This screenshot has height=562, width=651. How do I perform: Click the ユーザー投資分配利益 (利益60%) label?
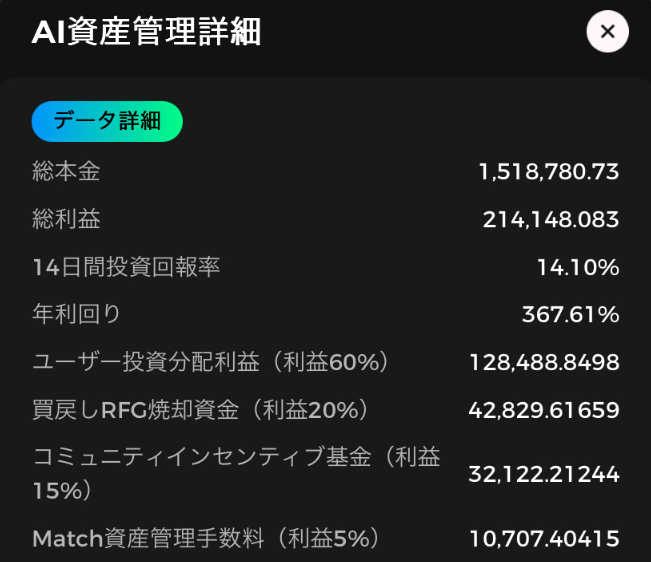(211, 362)
